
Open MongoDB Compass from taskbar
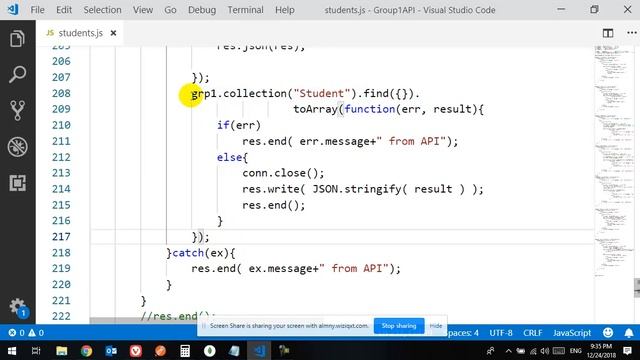click(x=210, y=351)
